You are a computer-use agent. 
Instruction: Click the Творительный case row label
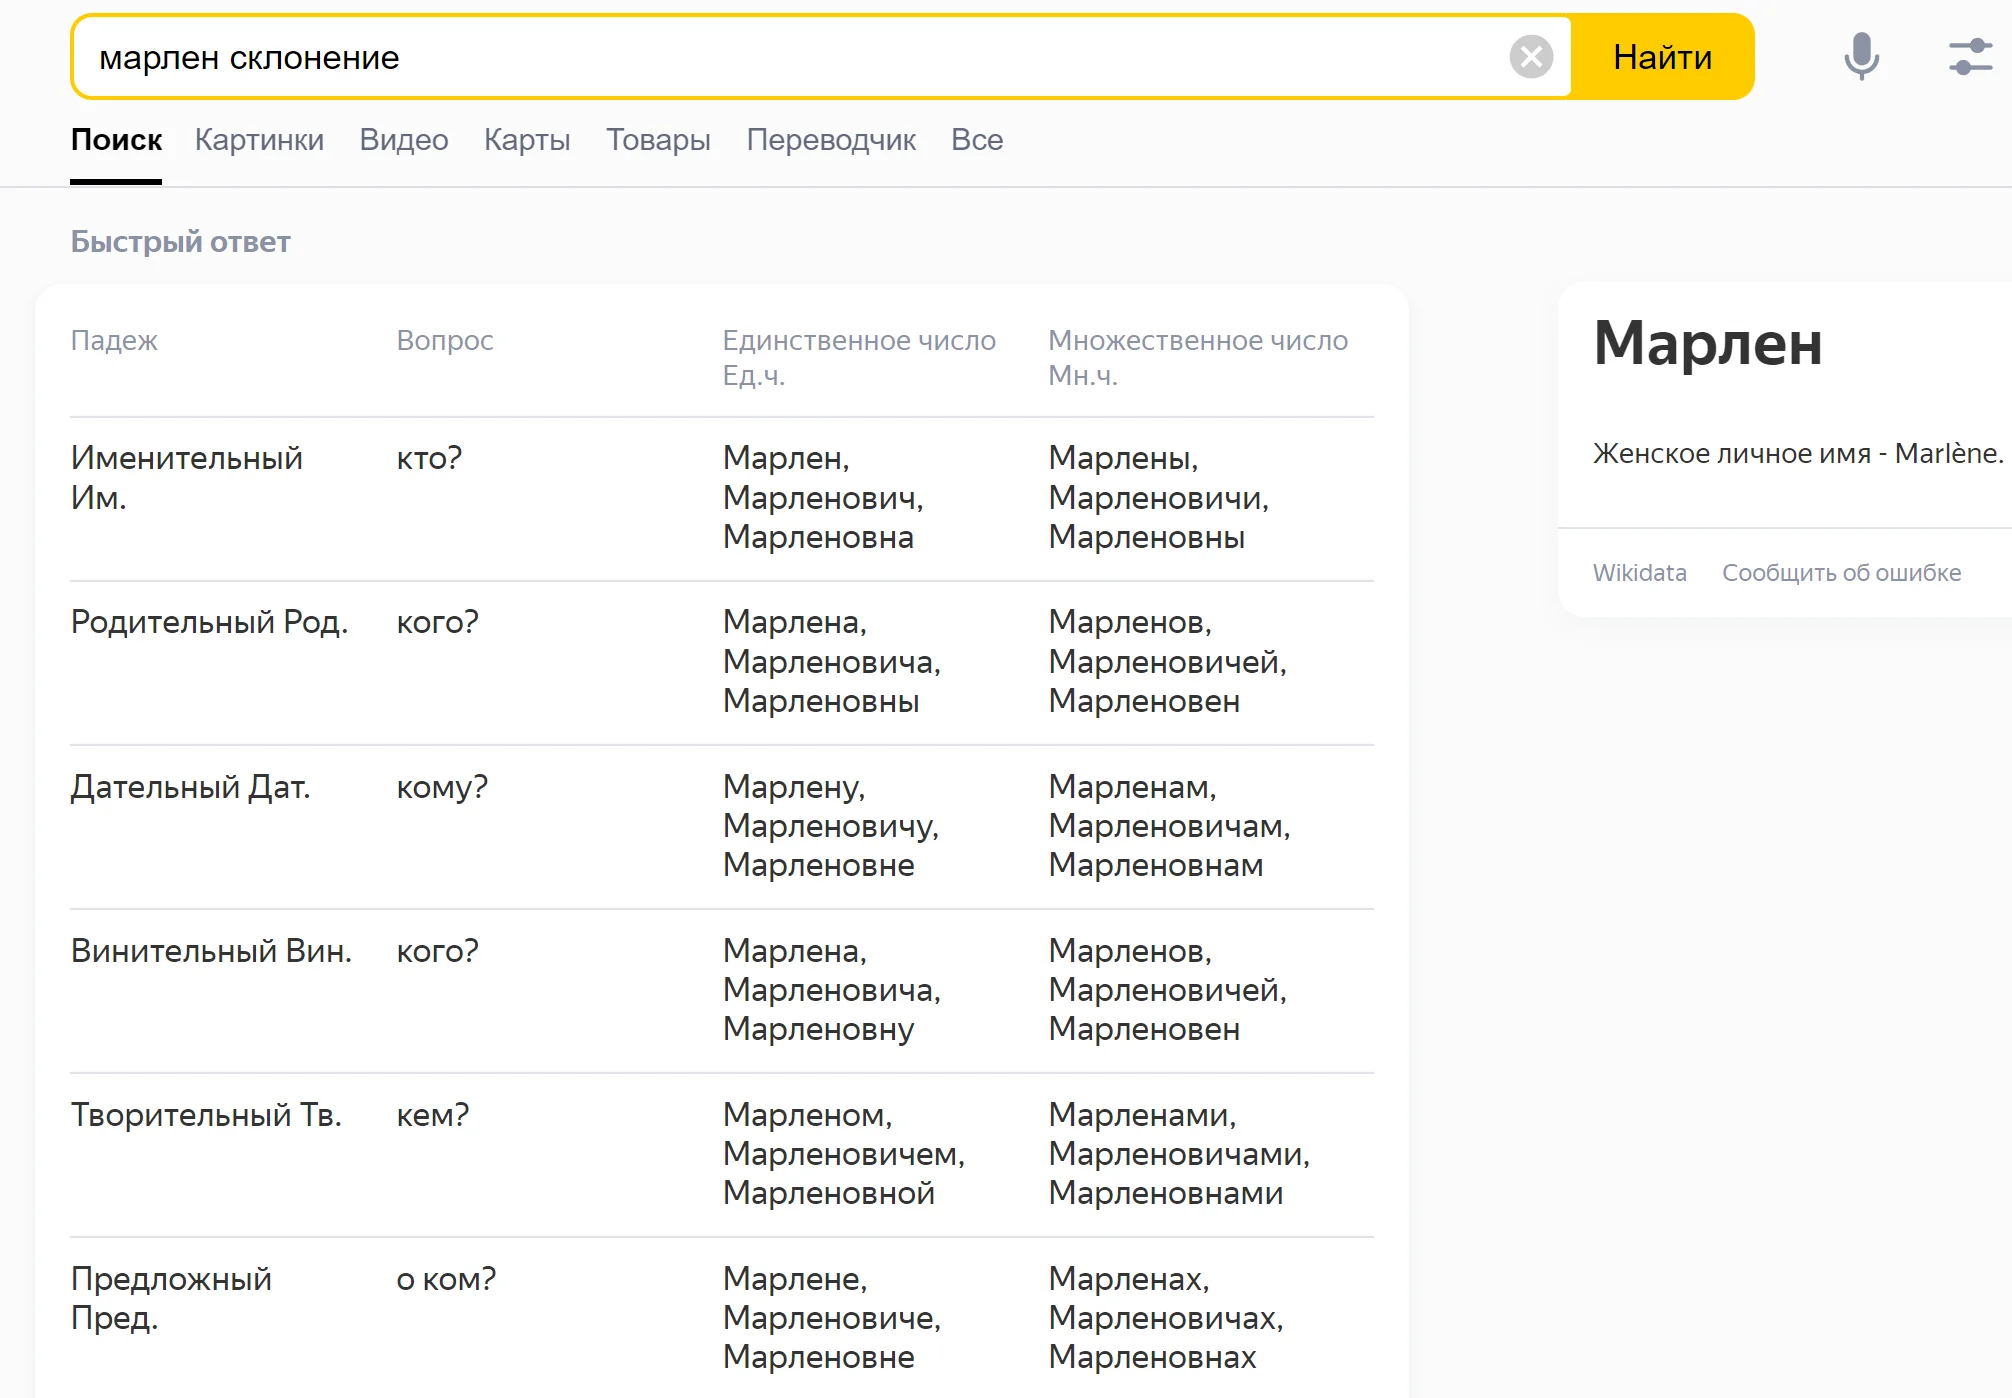[206, 1115]
